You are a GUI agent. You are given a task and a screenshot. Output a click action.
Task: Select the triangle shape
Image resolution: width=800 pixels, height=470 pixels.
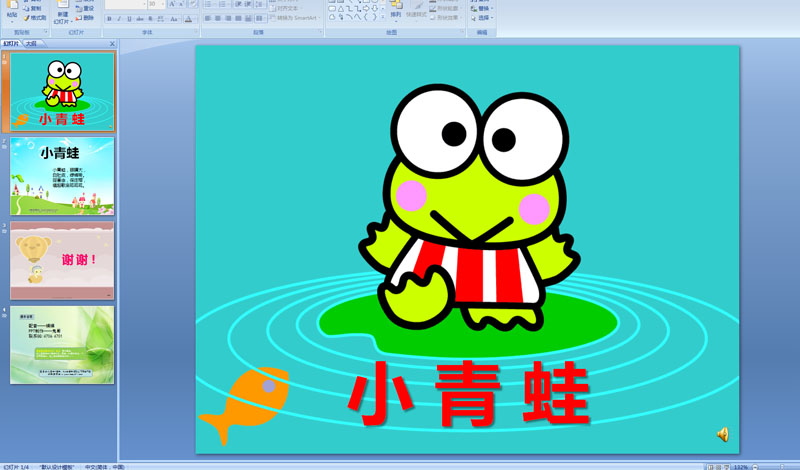click(341, 8)
